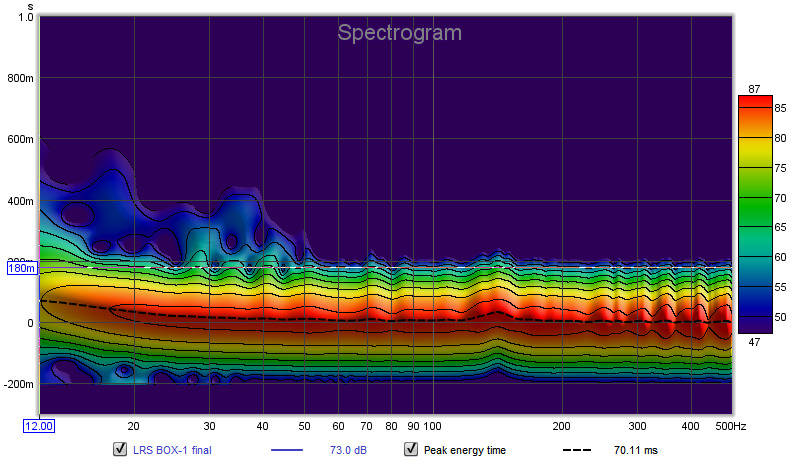The height and width of the screenshot is (464, 800).
Task: Click the LRS BOX-1 final legend label
Action: [x=171, y=450]
